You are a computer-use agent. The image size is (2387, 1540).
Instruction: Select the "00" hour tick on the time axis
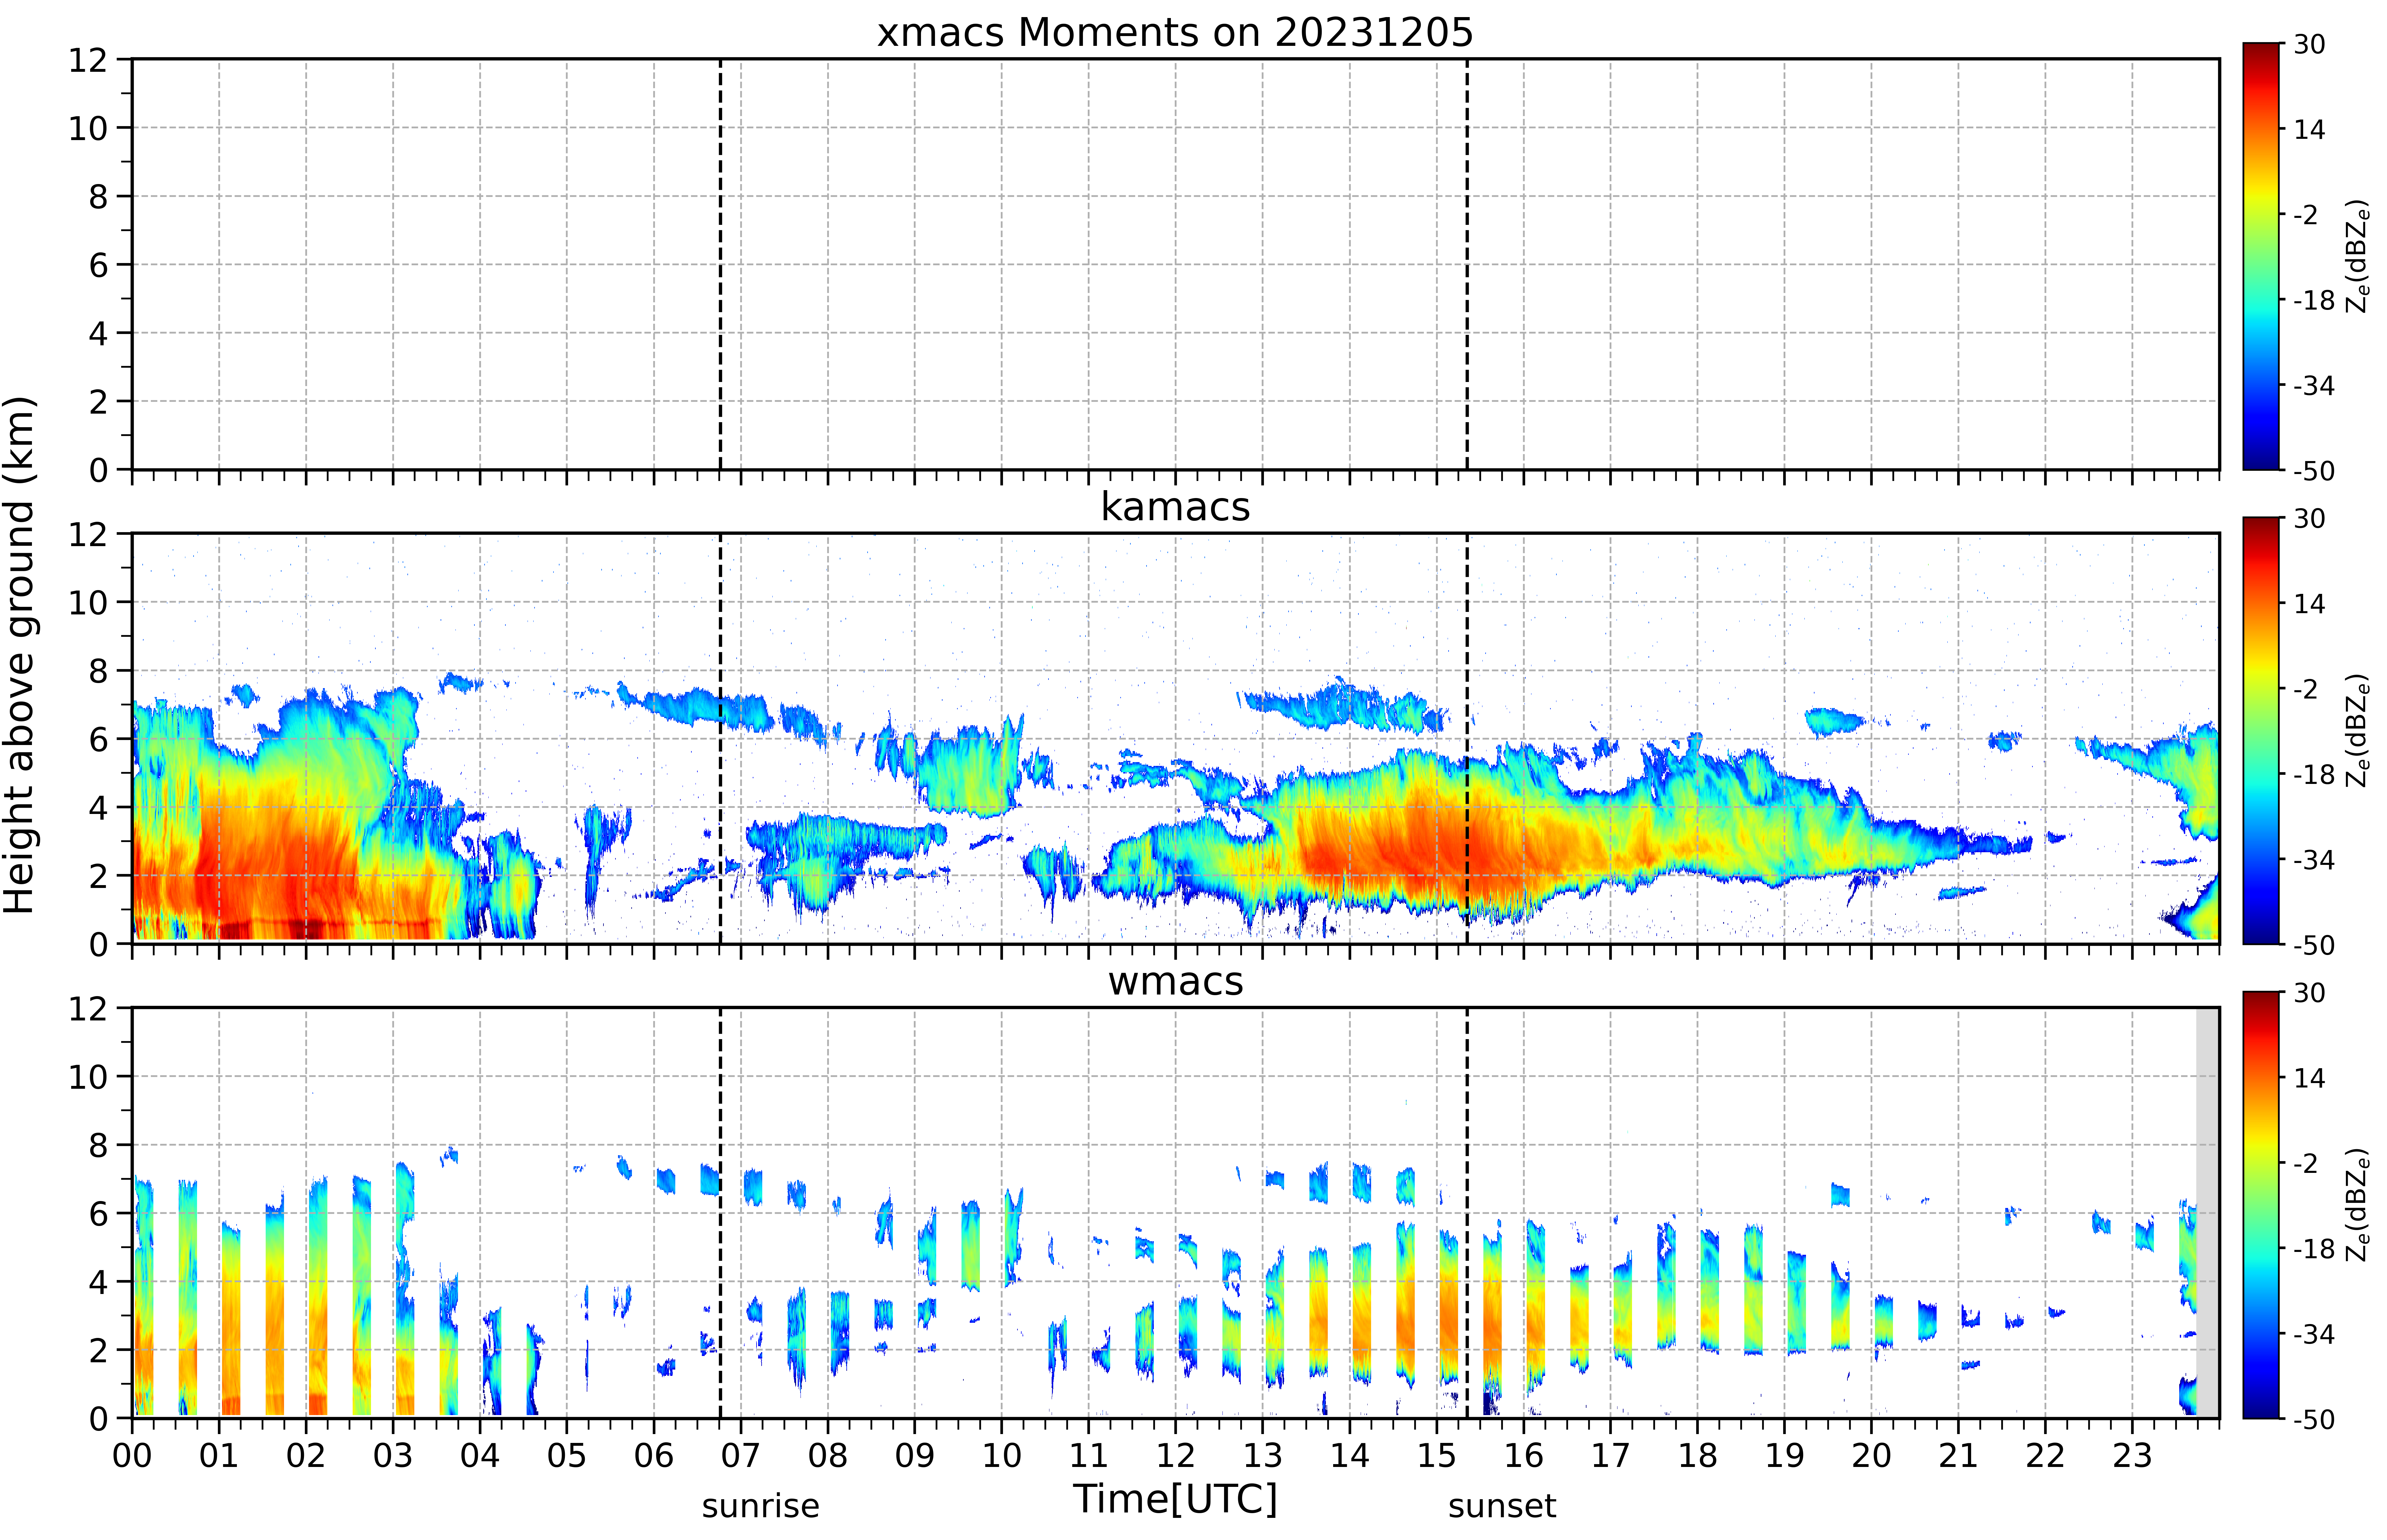[132, 1456]
